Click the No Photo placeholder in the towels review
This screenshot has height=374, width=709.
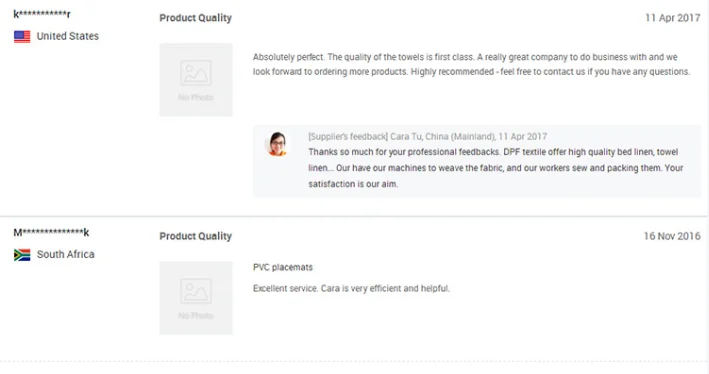pos(196,80)
